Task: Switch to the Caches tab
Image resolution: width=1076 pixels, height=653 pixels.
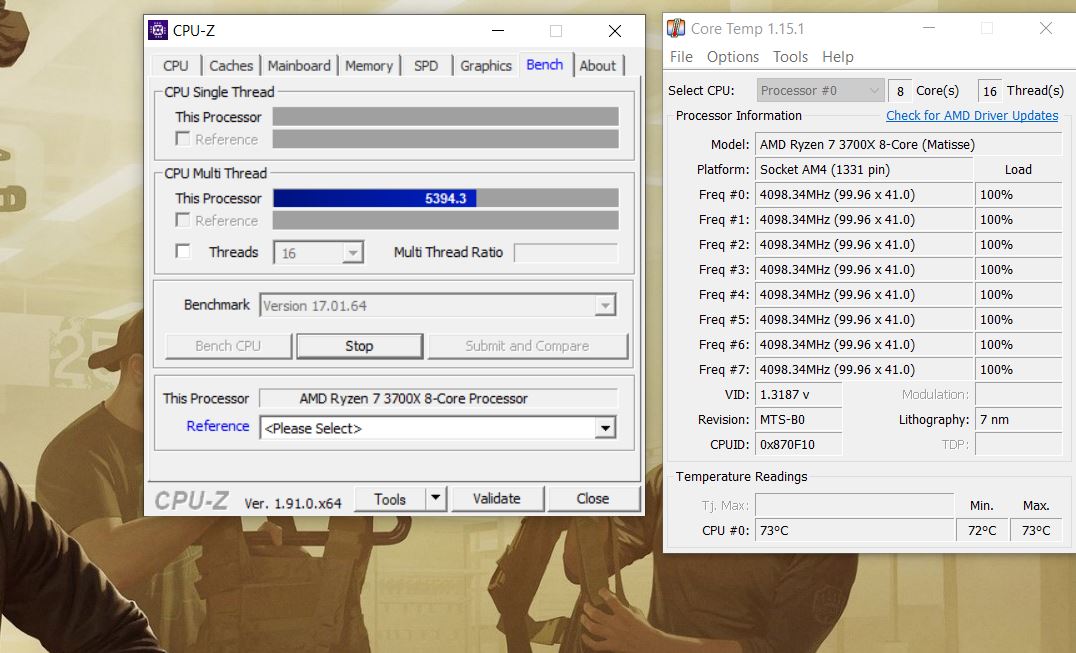Action: click(x=231, y=66)
